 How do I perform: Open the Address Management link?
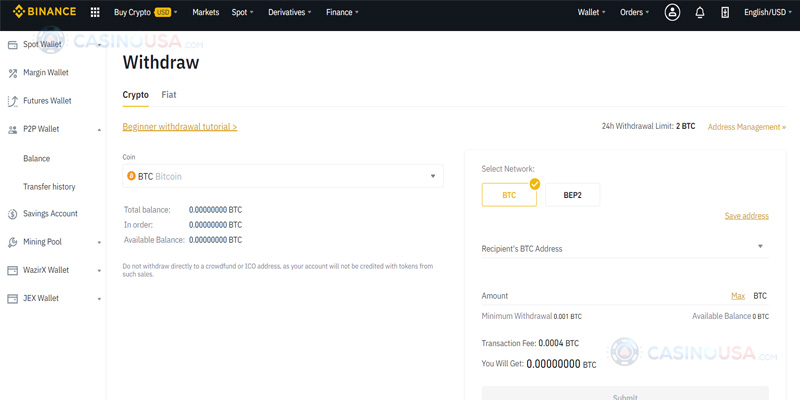[x=747, y=127]
